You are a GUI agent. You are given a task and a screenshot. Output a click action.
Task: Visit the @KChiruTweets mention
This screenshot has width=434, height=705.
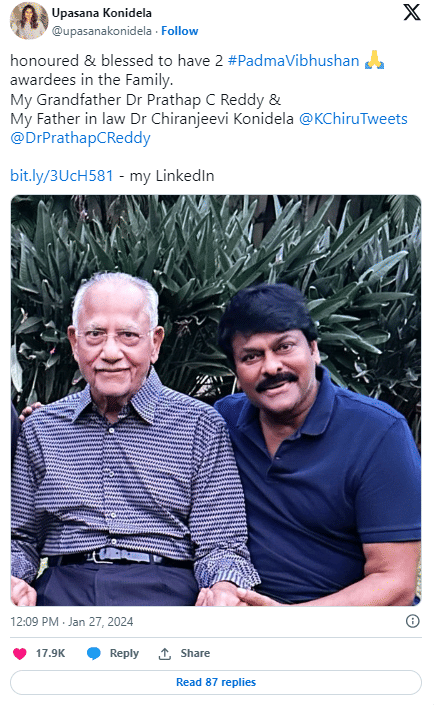[x=353, y=119]
